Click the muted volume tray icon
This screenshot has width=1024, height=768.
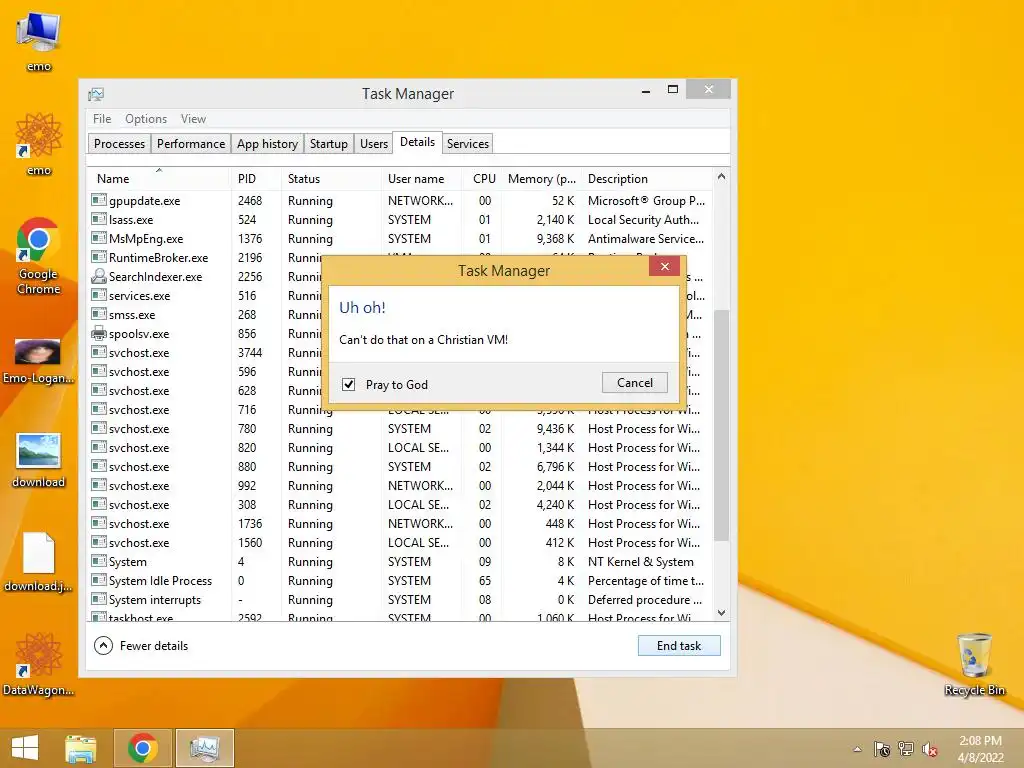930,749
